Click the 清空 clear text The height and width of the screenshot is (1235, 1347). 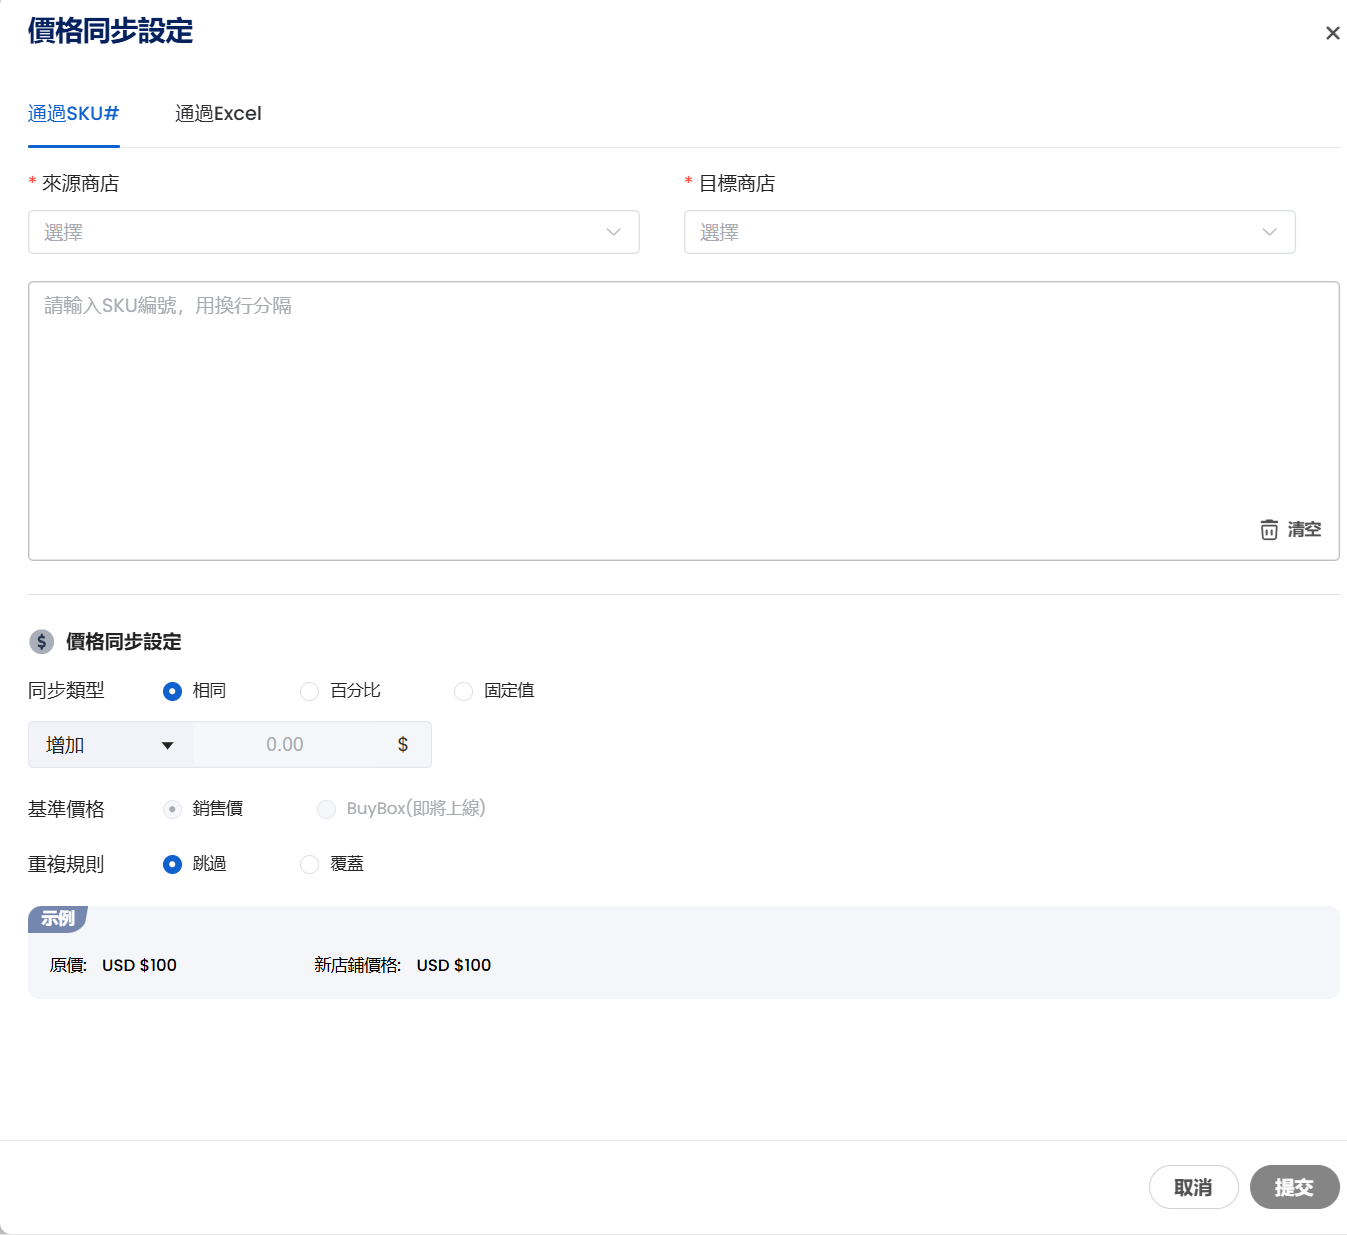point(1304,529)
